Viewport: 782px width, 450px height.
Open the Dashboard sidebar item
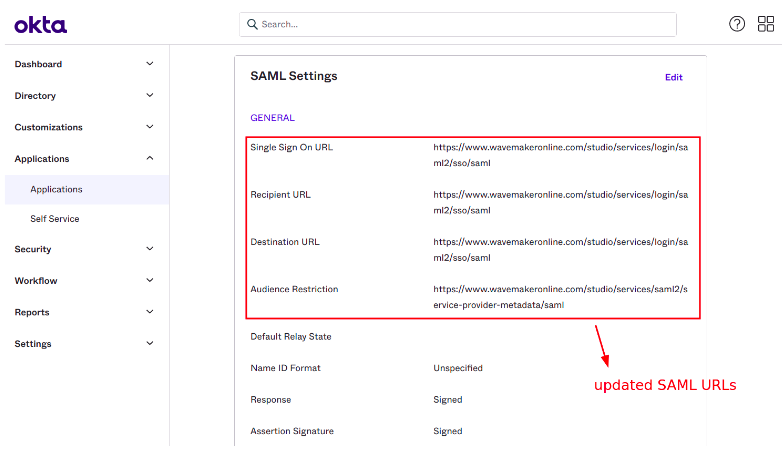pos(38,64)
